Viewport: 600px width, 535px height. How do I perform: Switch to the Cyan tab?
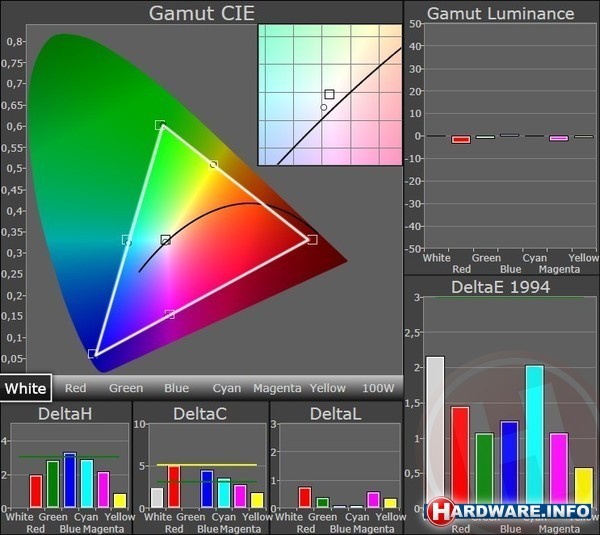tap(227, 388)
